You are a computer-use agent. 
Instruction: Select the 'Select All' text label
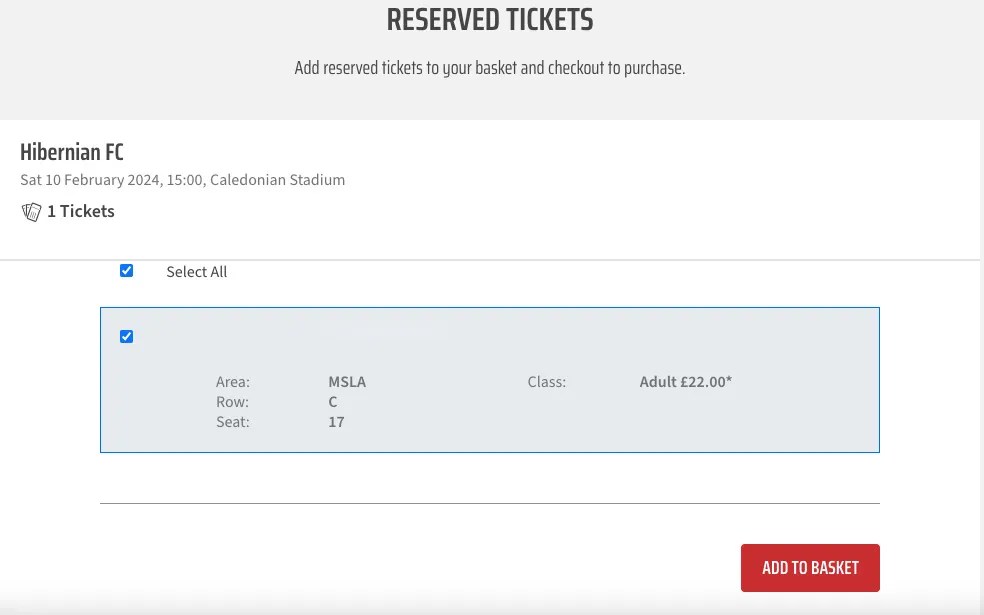196,271
